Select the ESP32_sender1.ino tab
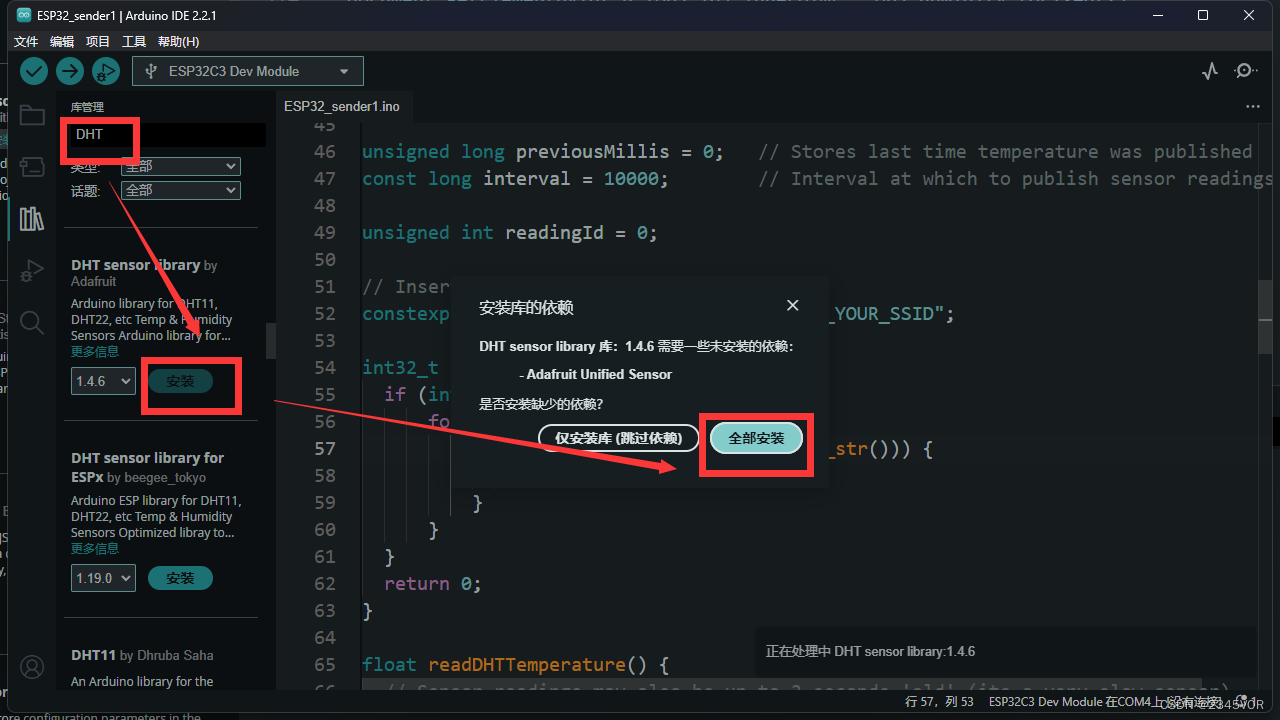1280x720 pixels. [x=342, y=106]
